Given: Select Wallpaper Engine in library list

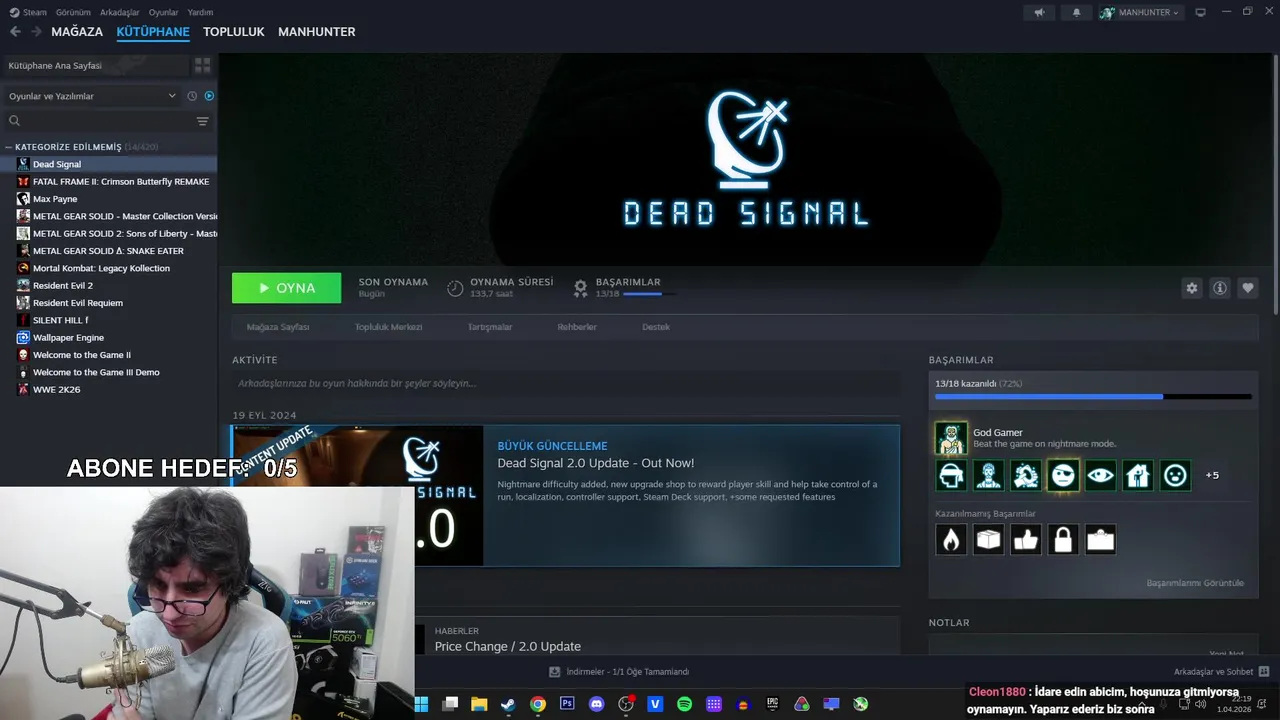Looking at the screenshot, I should pyautogui.click(x=68, y=338).
